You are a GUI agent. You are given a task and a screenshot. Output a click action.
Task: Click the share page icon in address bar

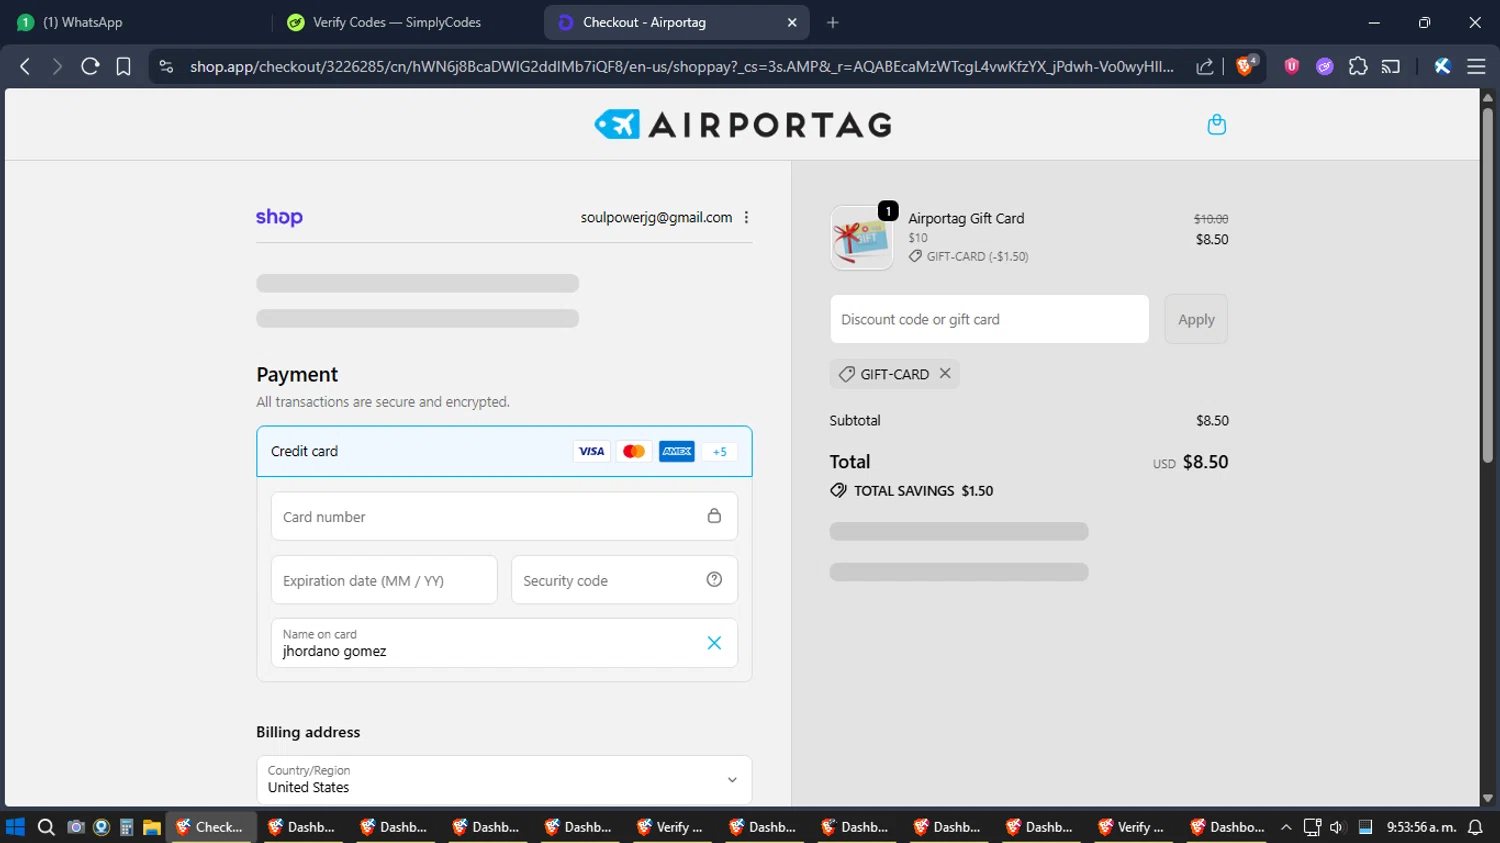(1205, 66)
